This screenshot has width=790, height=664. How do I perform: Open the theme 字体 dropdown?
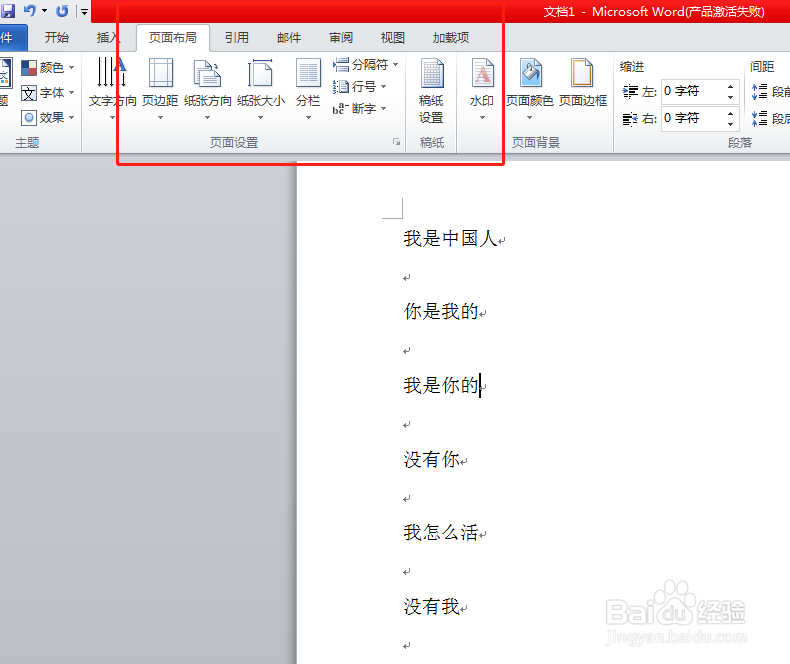tap(48, 93)
